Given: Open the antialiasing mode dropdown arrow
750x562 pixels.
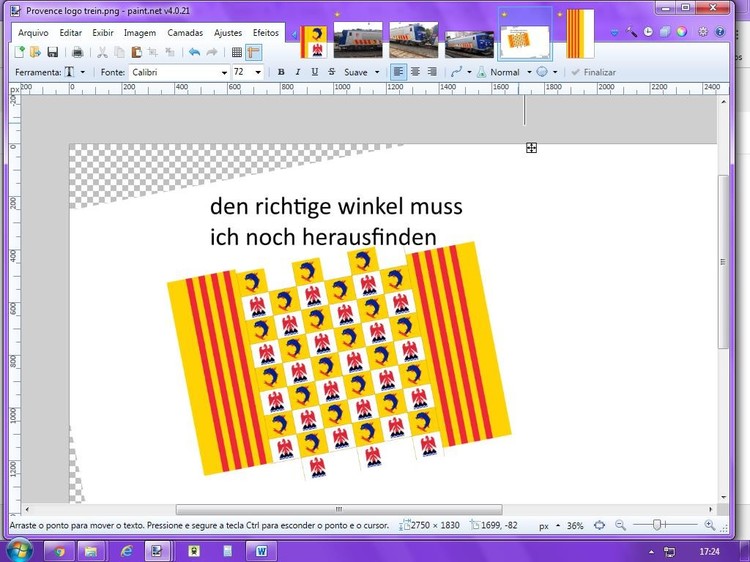Looking at the screenshot, I should coord(469,73).
